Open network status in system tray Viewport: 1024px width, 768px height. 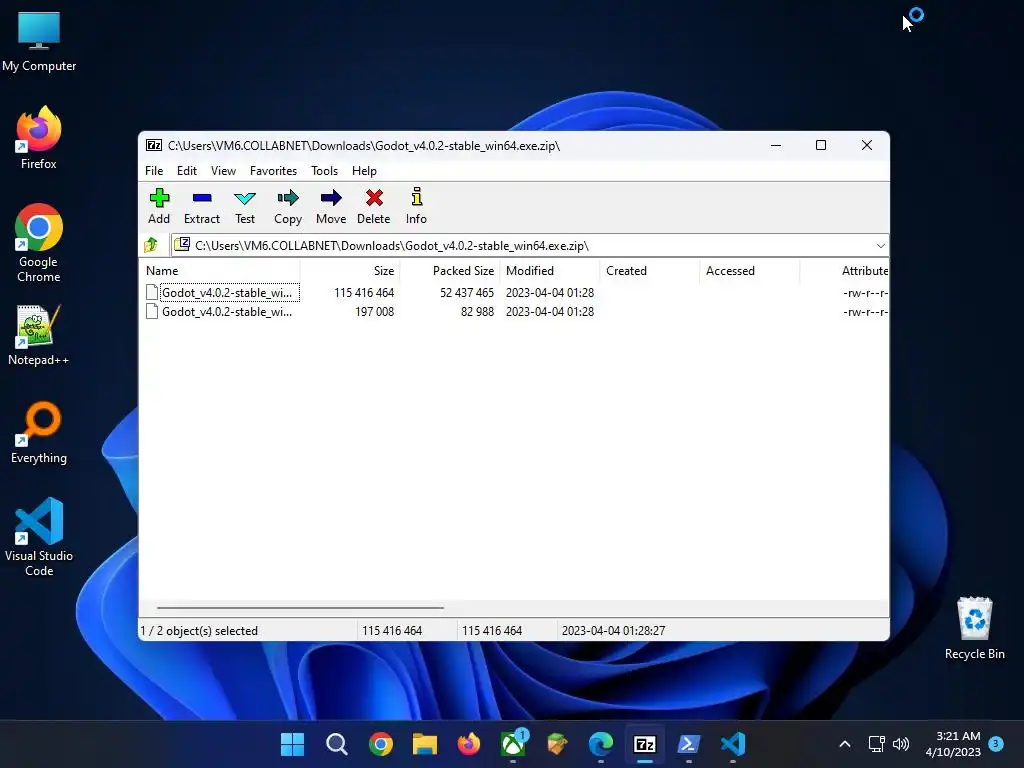(876, 744)
